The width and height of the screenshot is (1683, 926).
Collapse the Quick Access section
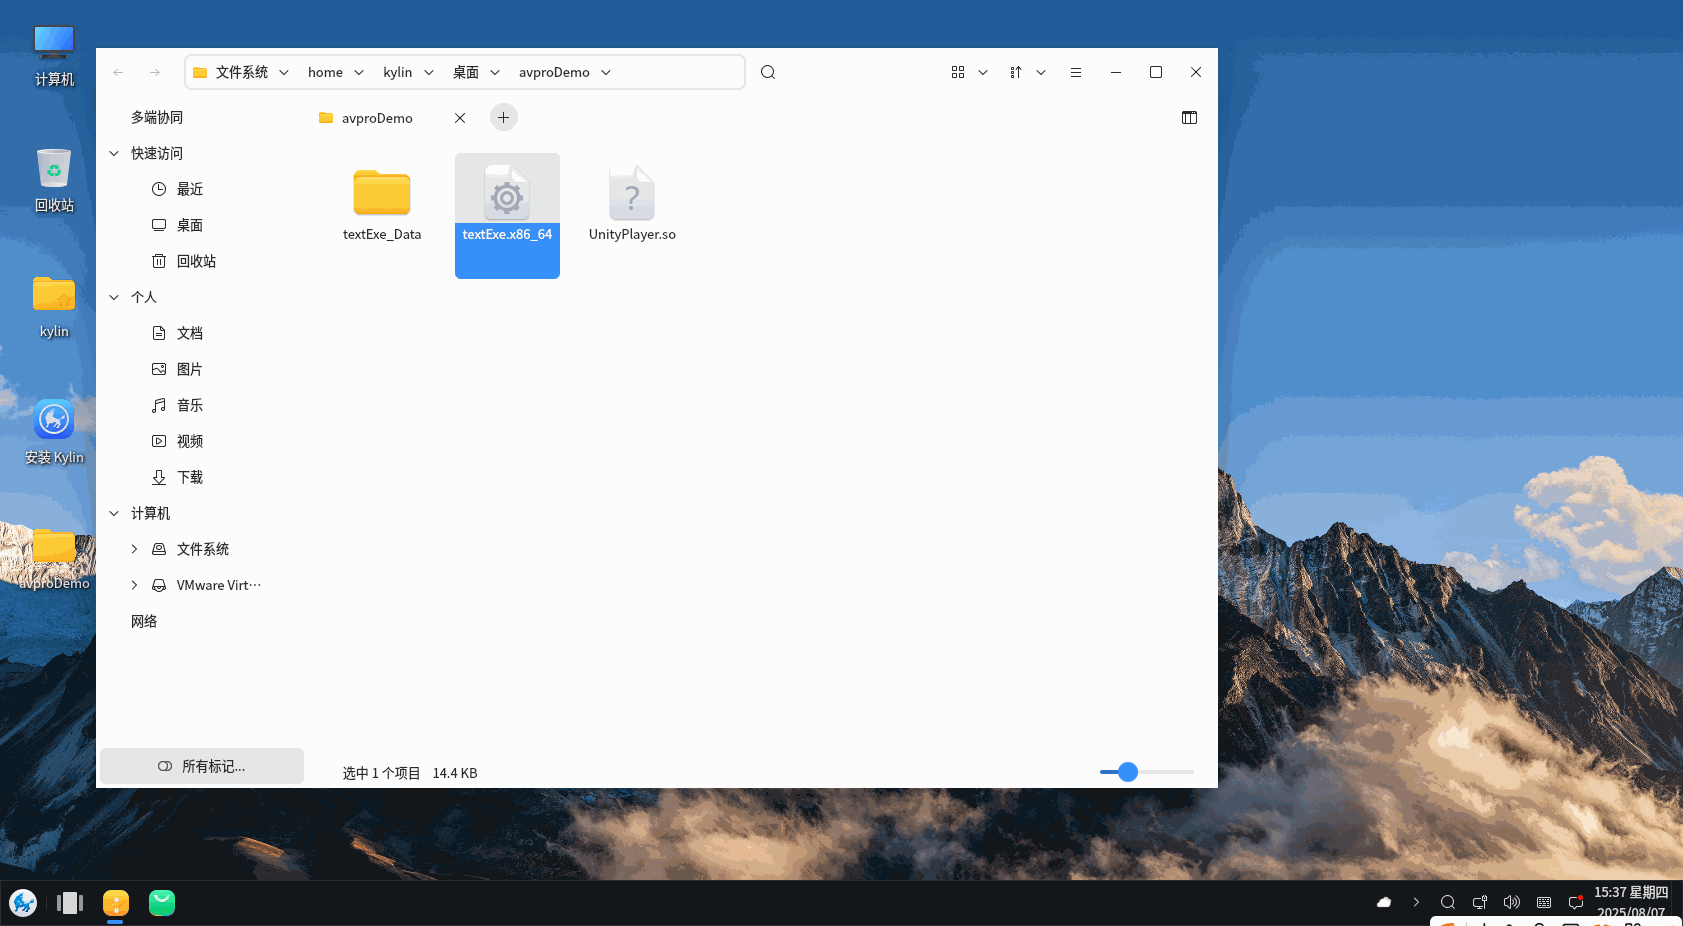pos(114,153)
